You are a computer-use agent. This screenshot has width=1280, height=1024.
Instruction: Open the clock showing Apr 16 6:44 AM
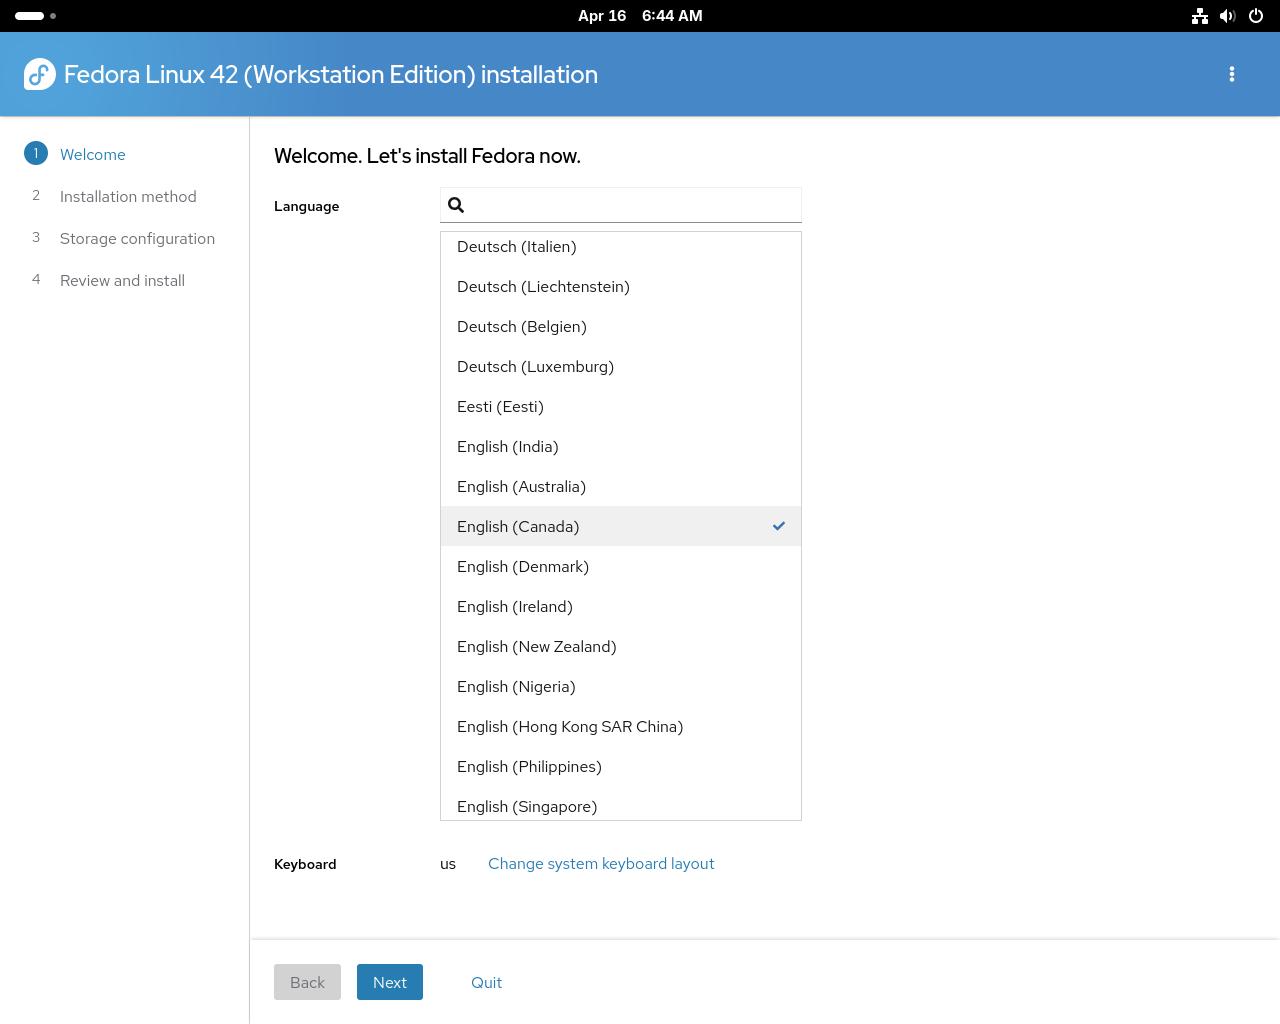click(640, 16)
